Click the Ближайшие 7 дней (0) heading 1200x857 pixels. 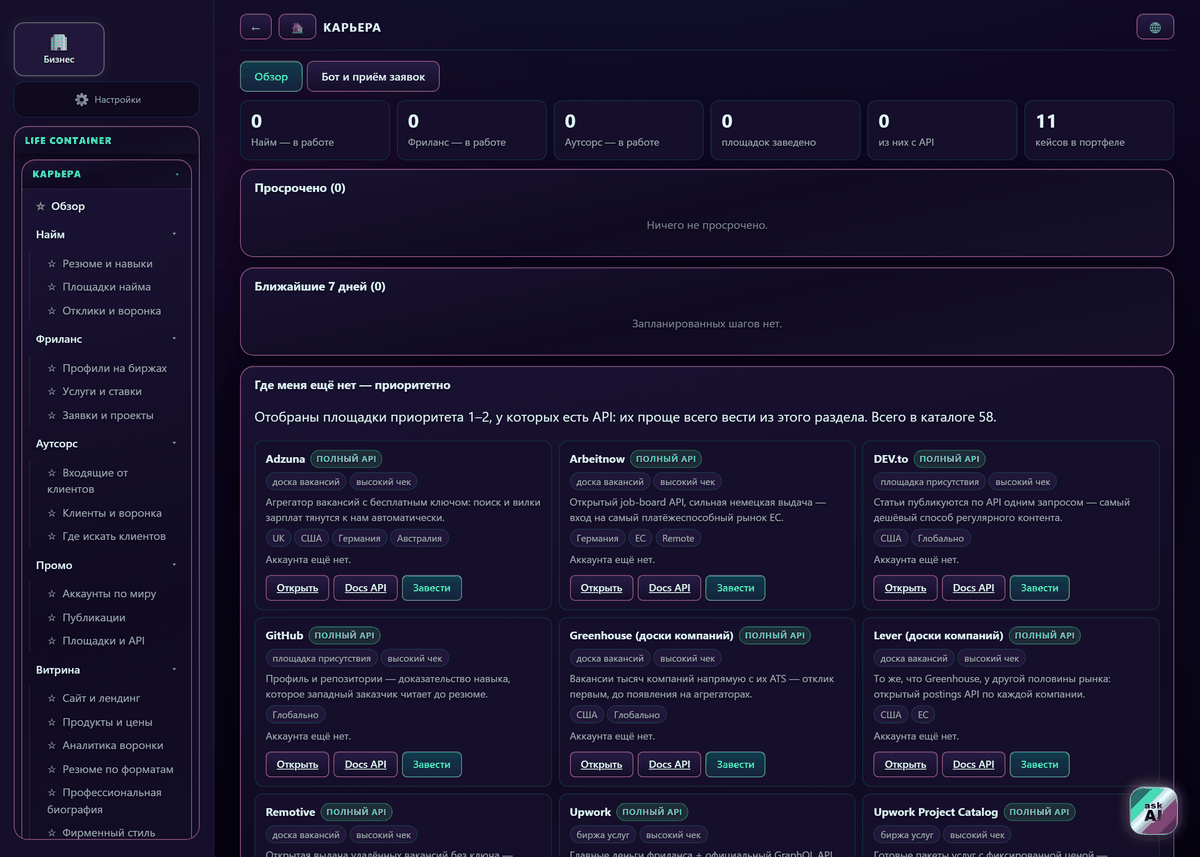click(x=320, y=287)
